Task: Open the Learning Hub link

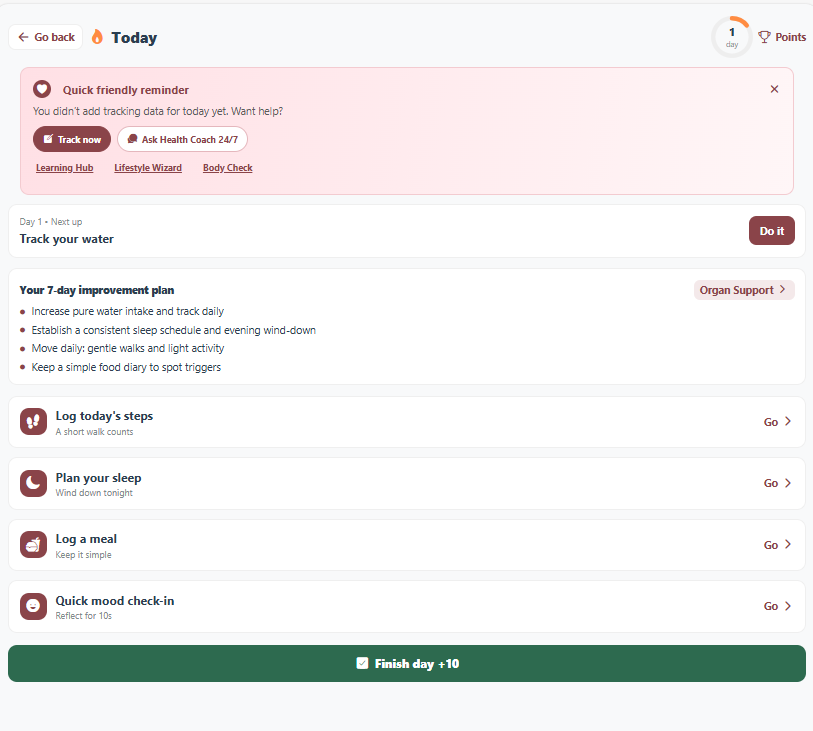Action: [x=65, y=168]
